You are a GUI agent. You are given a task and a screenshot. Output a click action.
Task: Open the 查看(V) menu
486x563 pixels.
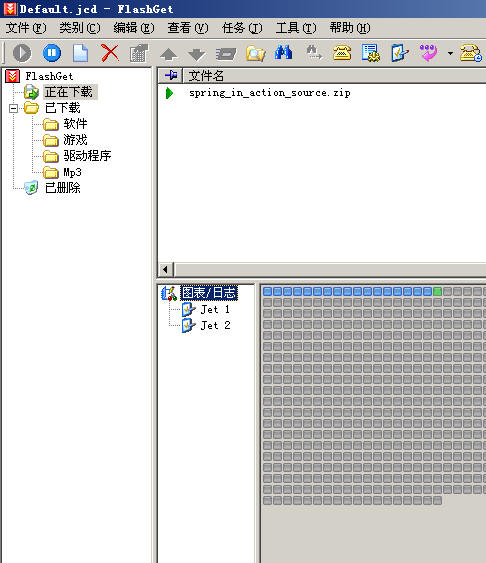[188, 28]
